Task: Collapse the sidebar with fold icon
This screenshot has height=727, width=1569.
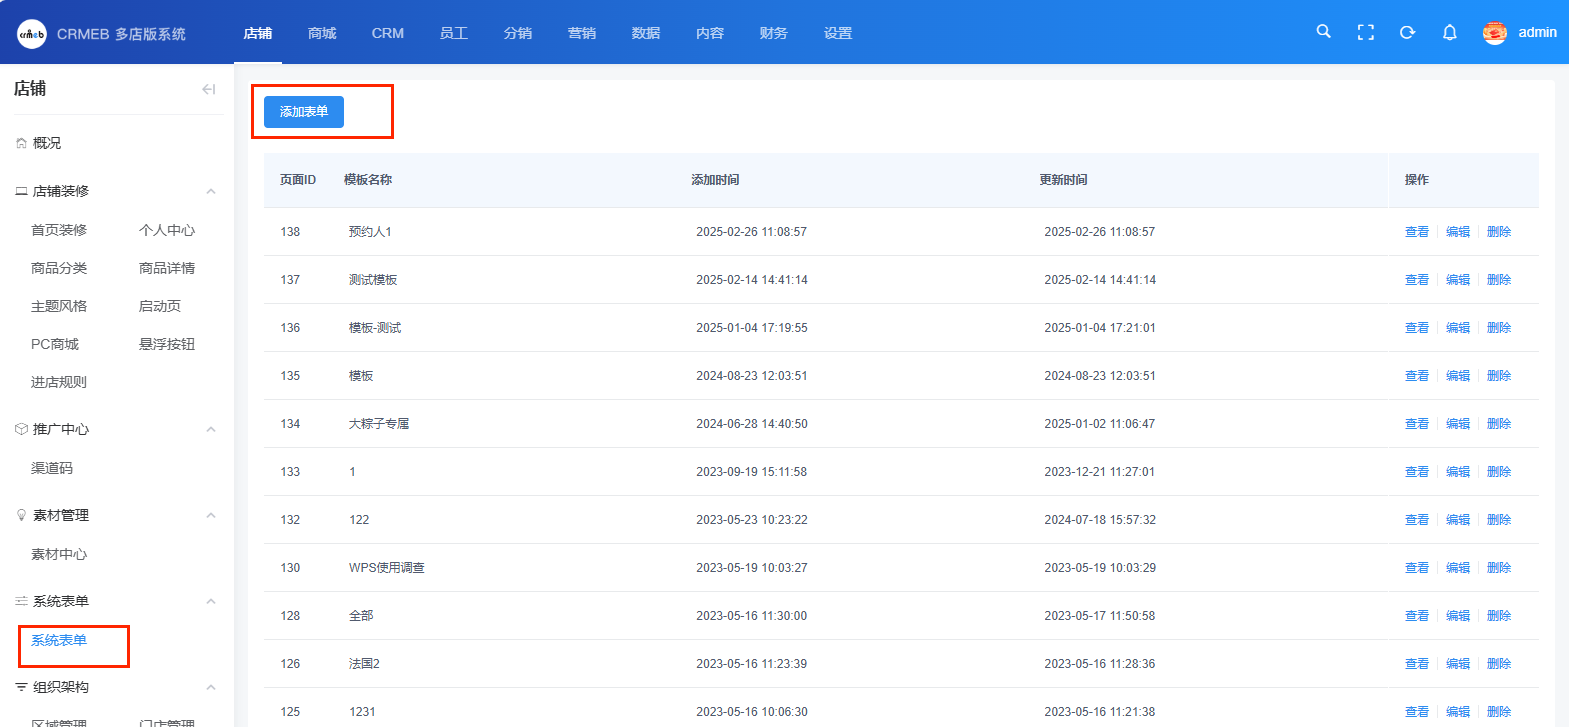Action: tap(208, 89)
